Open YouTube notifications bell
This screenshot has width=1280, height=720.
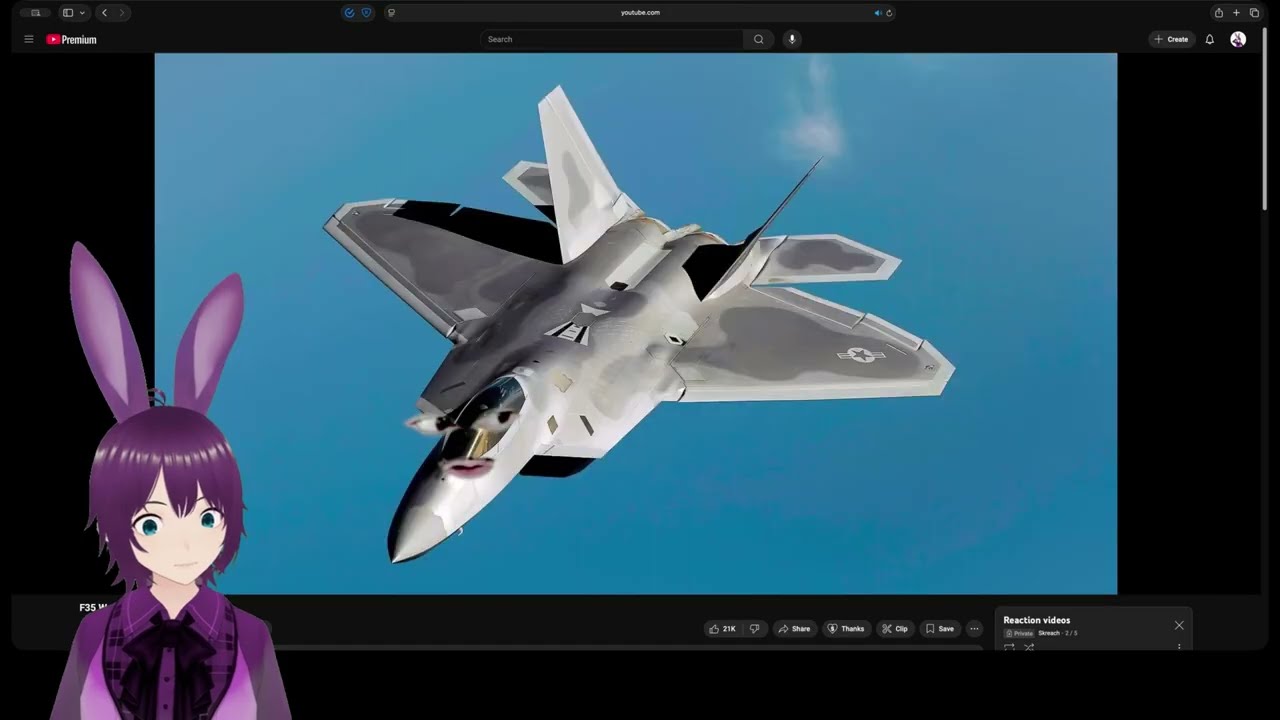tap(1209, 39)
